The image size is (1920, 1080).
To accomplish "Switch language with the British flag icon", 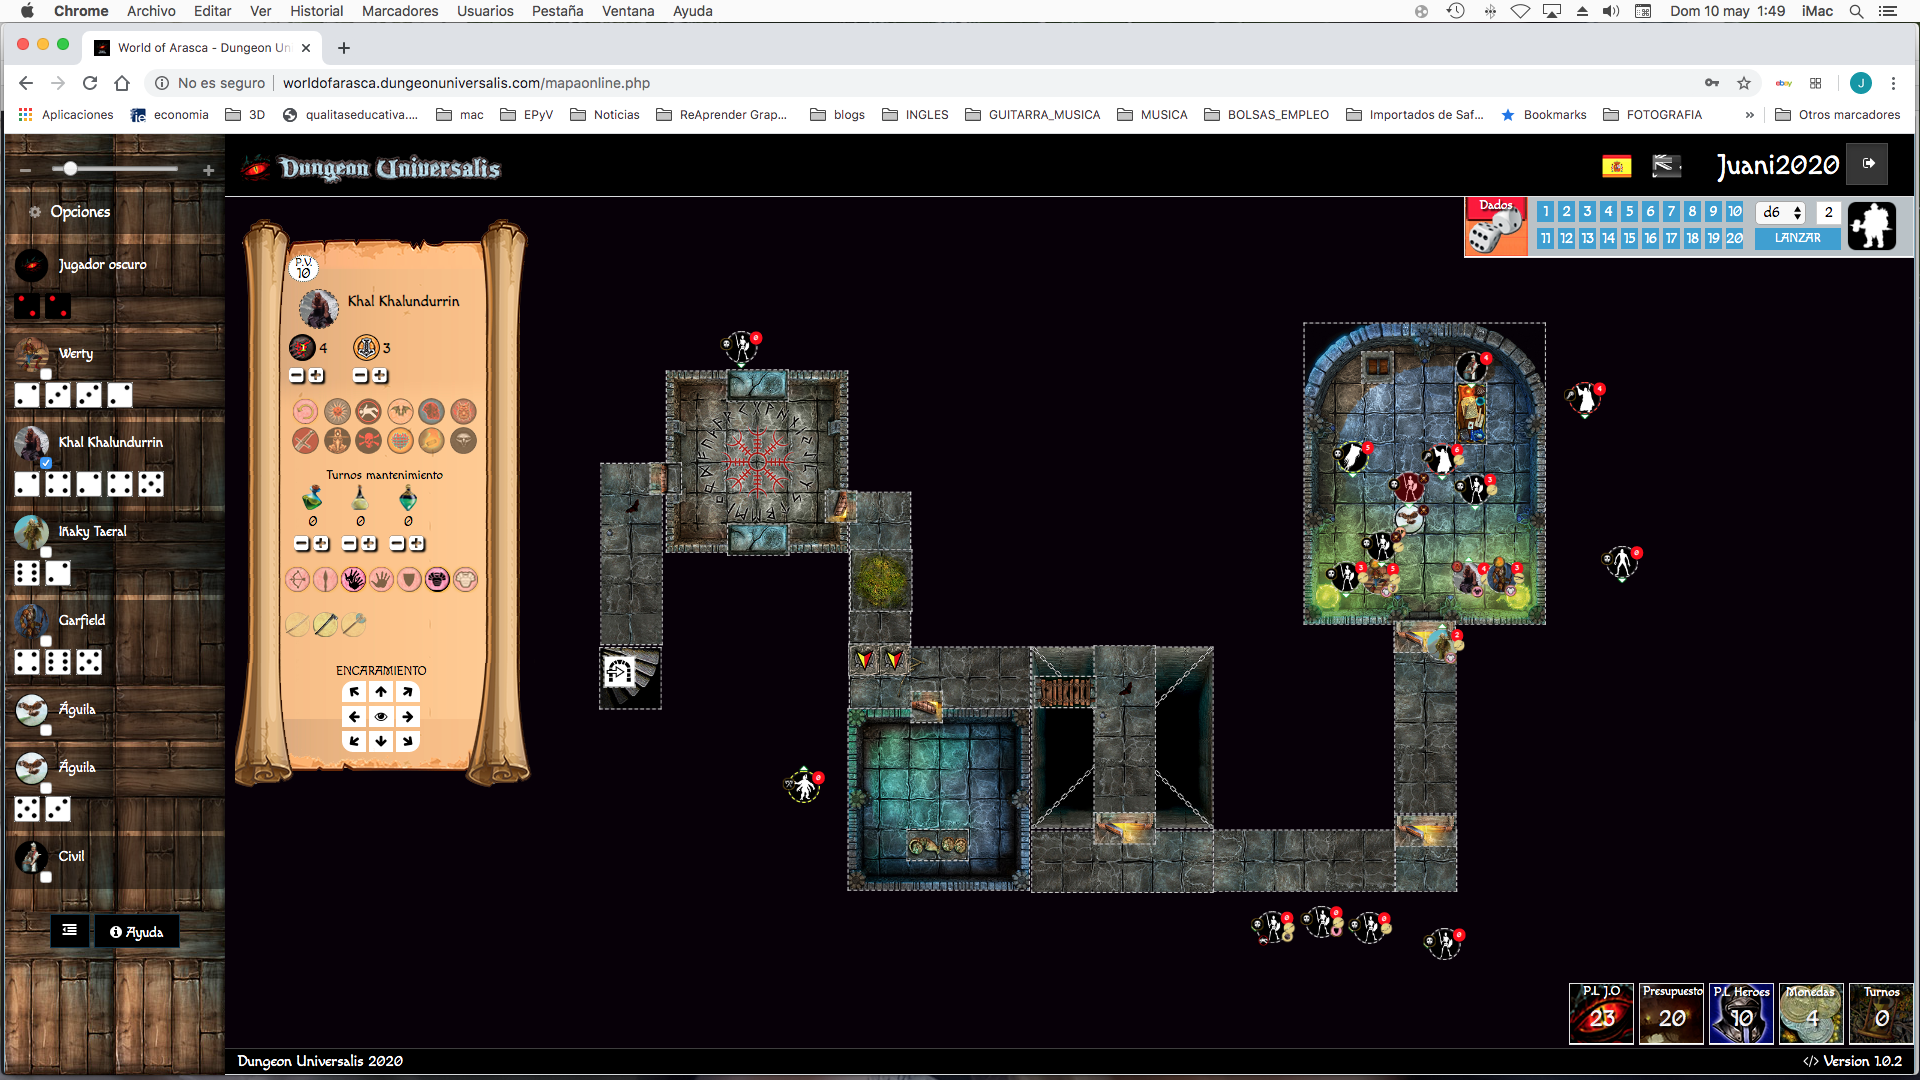I will pos(1666,166).
